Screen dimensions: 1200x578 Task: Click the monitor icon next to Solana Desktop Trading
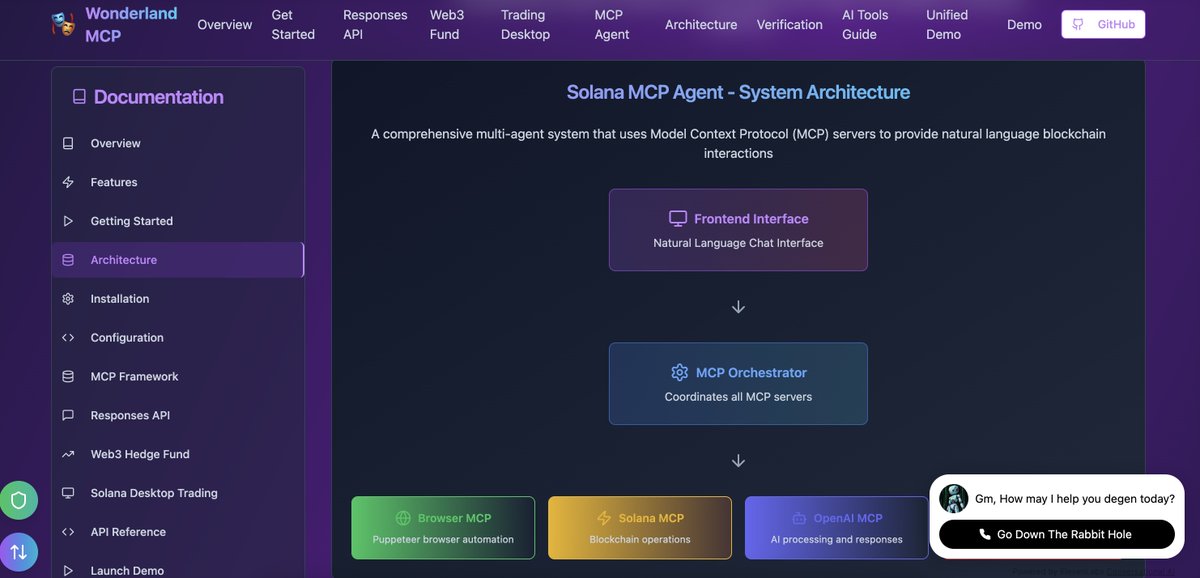pyautogui.click(x=68, y=493)
